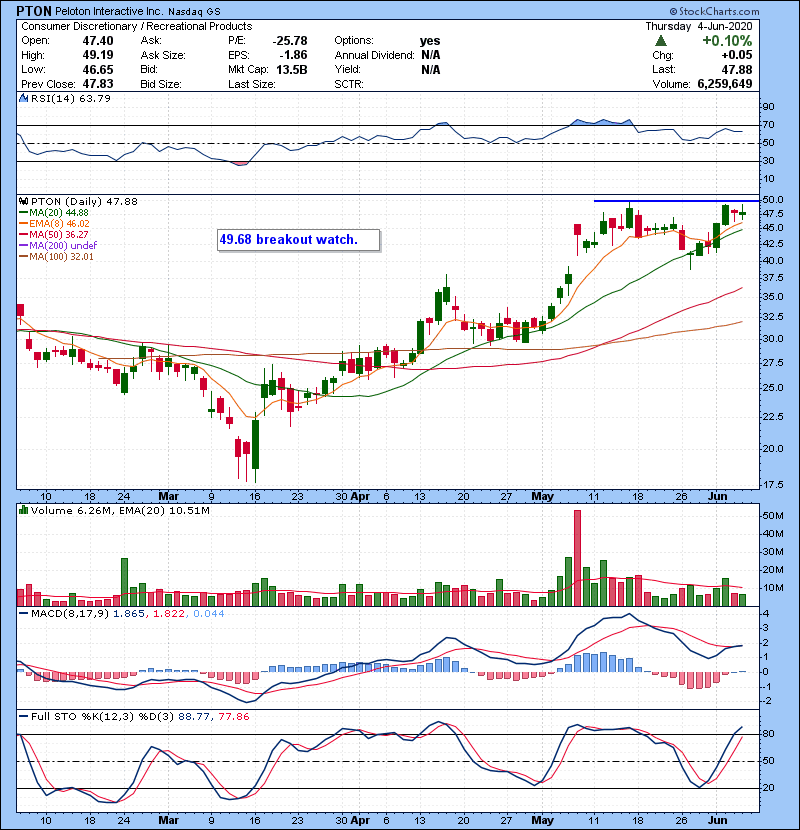Click the 50.0 price axis label
This screenshot has height=830, width=800.
(x=772, y=200)
